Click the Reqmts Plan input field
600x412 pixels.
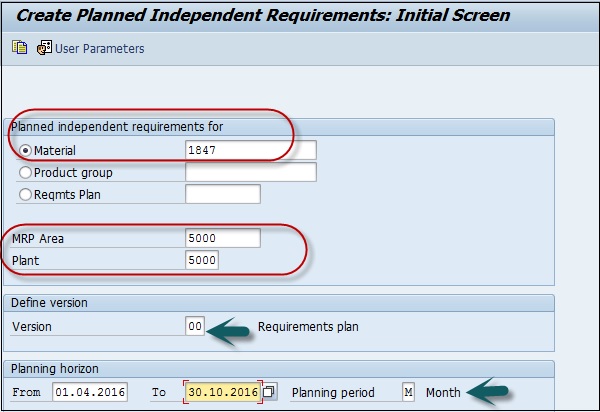point(222,194)
